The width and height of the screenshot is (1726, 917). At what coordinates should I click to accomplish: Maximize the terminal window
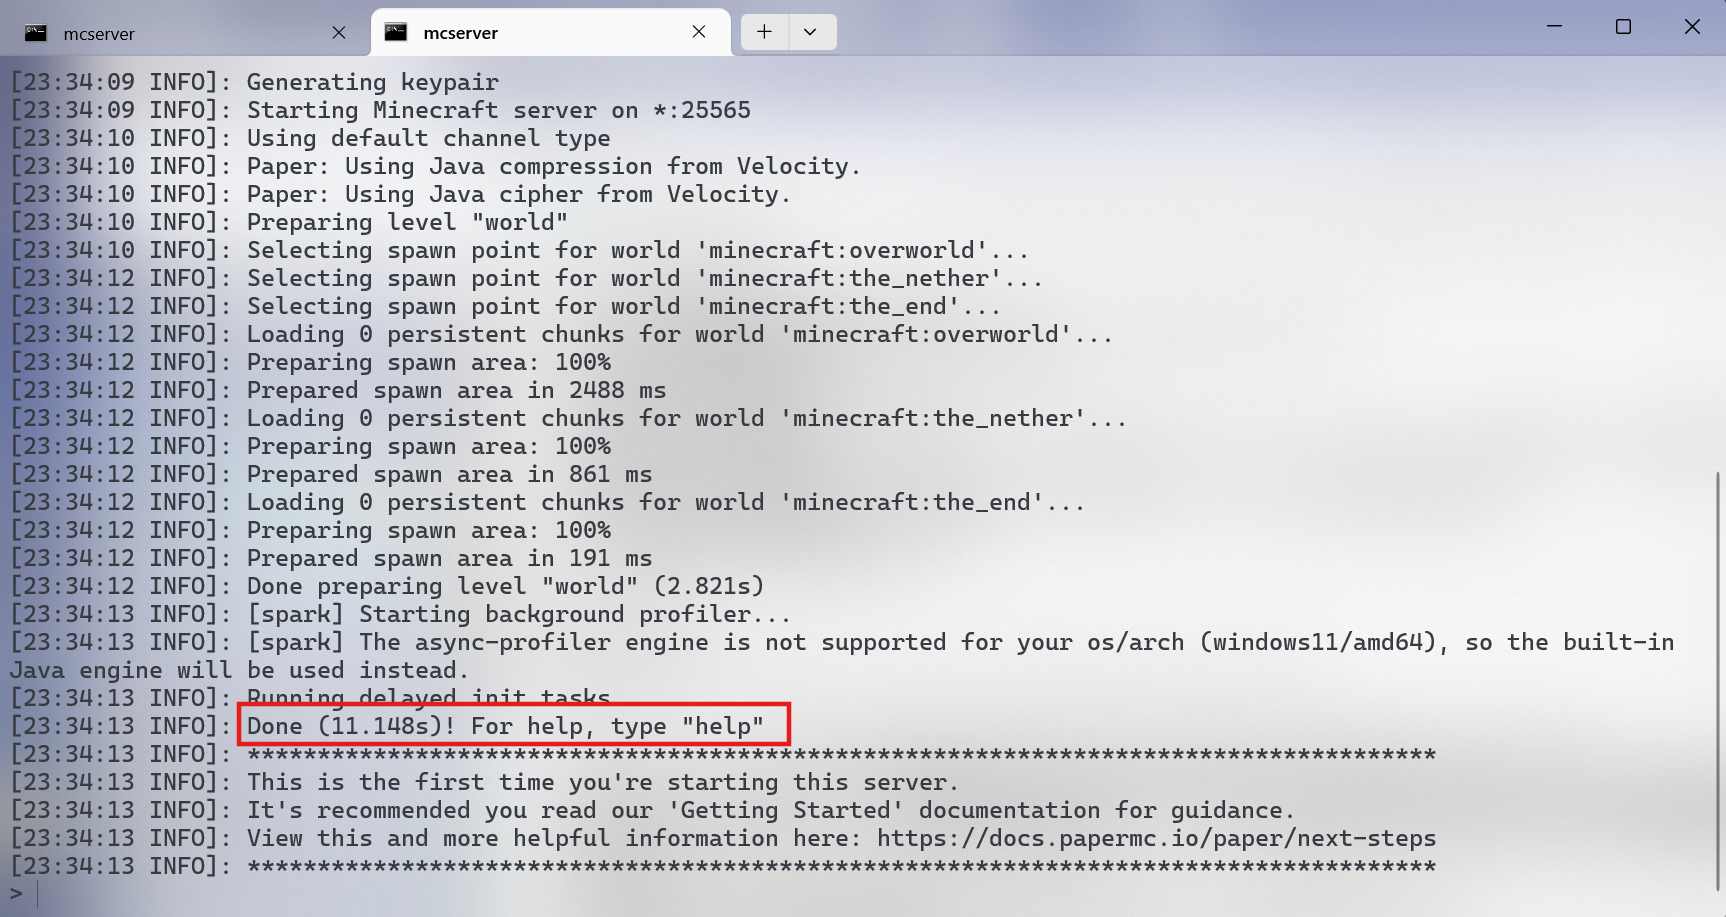(1623, 27)
